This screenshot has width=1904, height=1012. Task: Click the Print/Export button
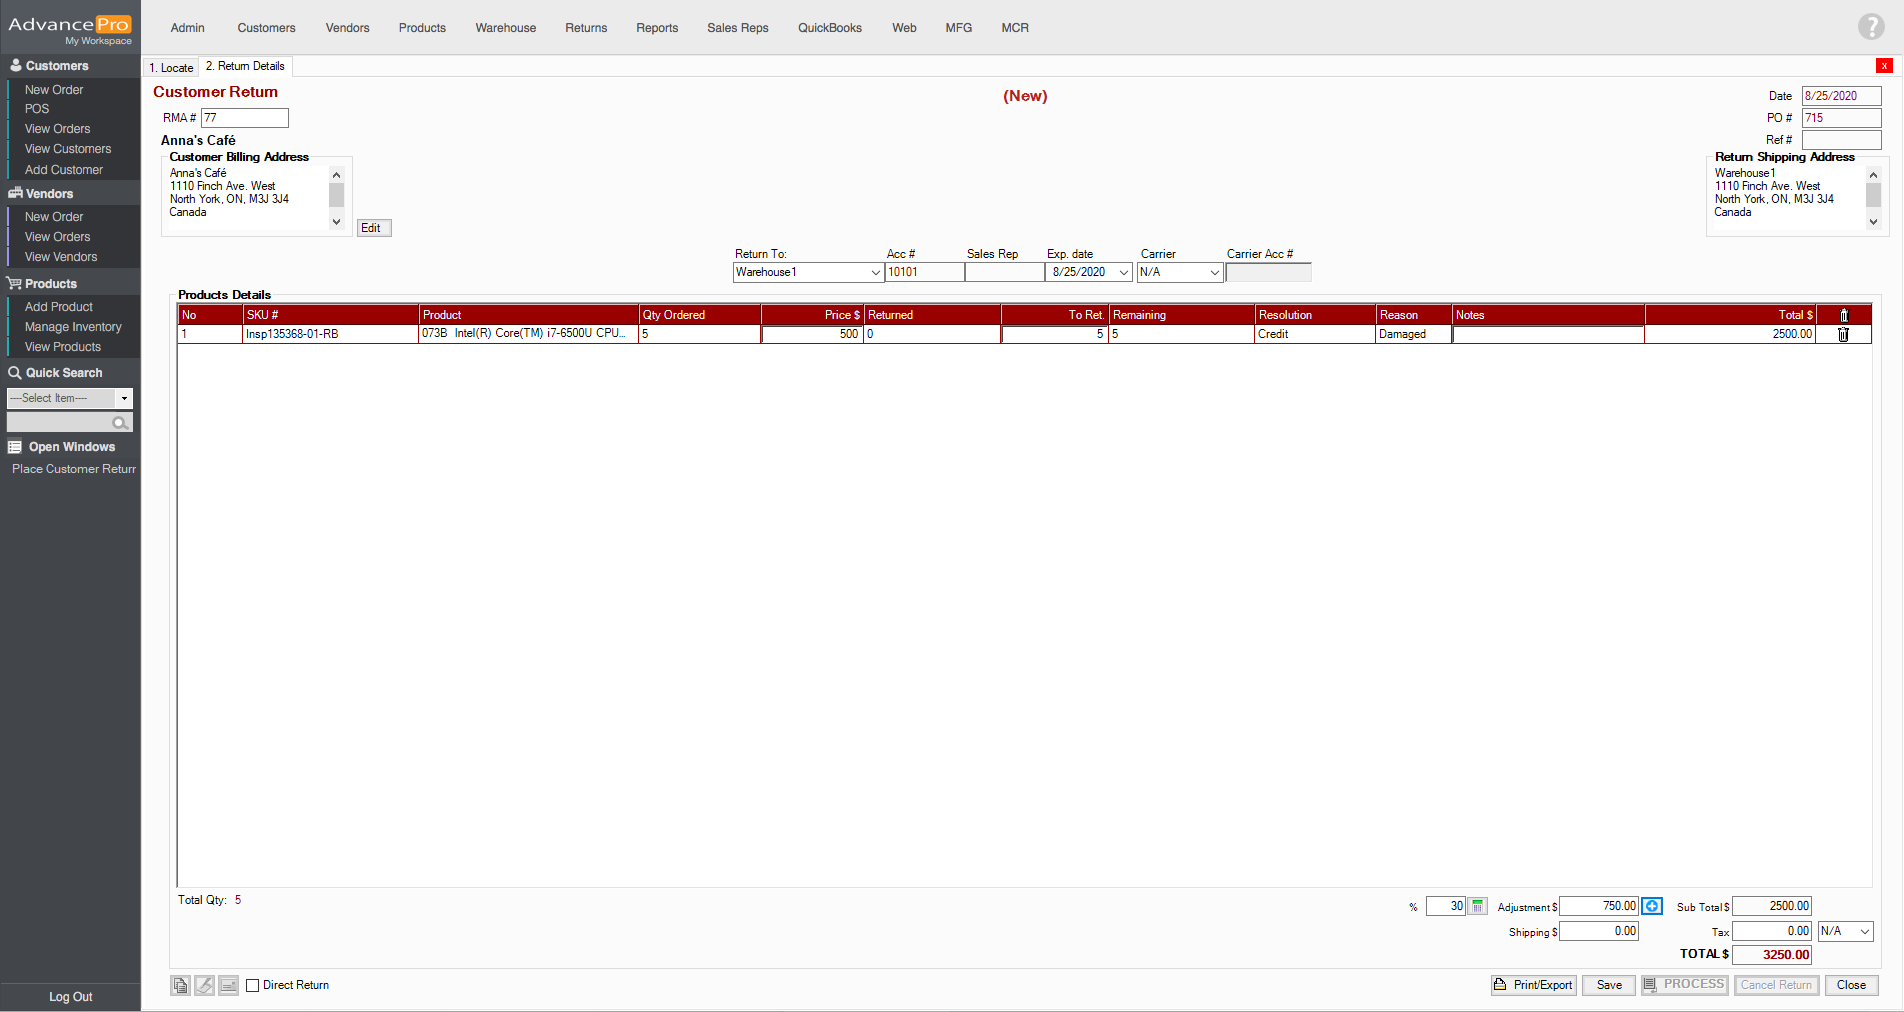click(1533, 985)
